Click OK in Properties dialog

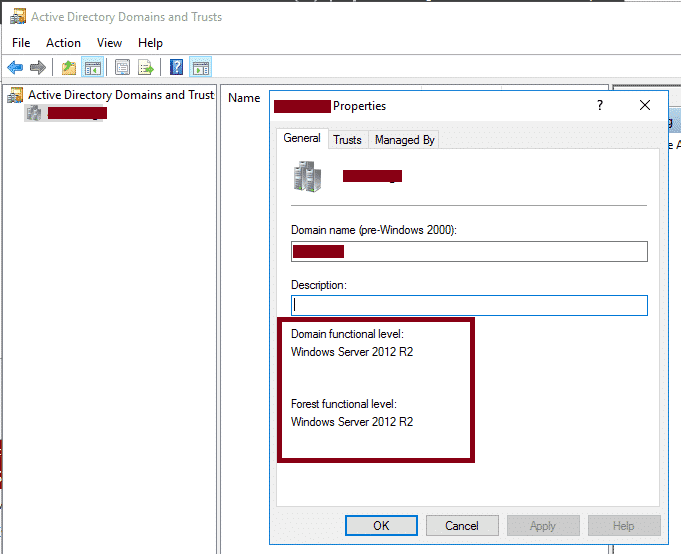coord(381,526)
